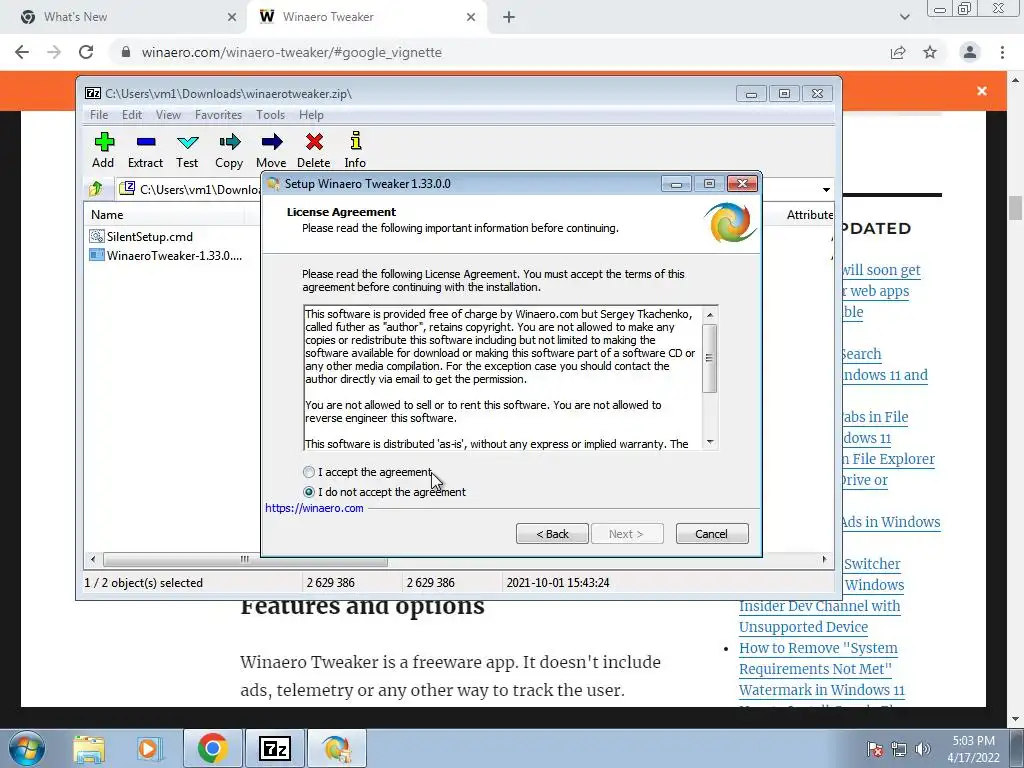The image size is (1024, 768).
Task: Click the up-folder icon in 7-Zip address bar
Action: click(96, 189)
